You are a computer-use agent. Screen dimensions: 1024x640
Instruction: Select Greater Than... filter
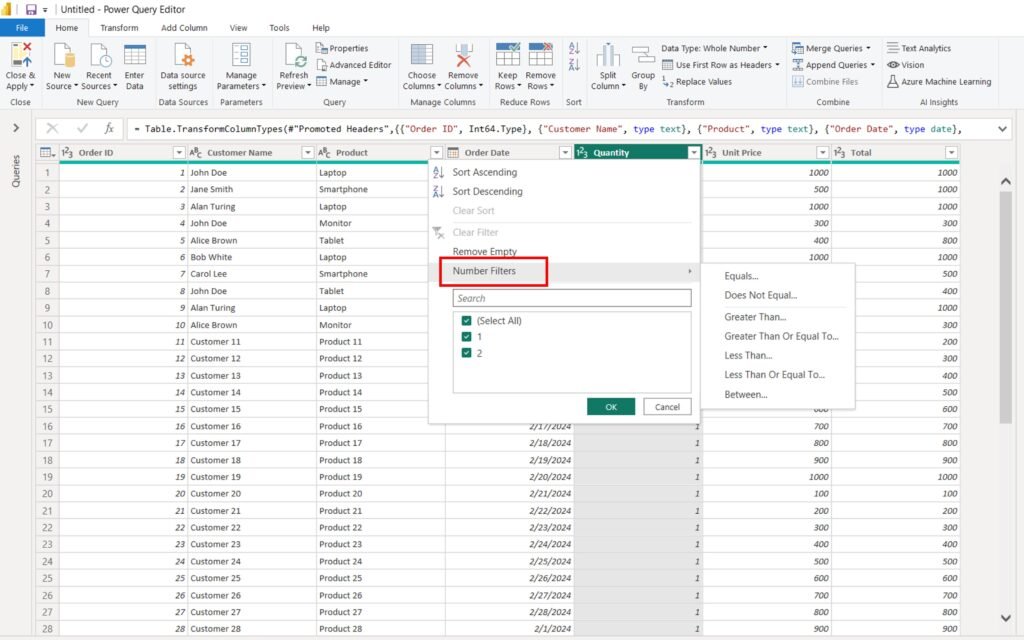(755, 317)
